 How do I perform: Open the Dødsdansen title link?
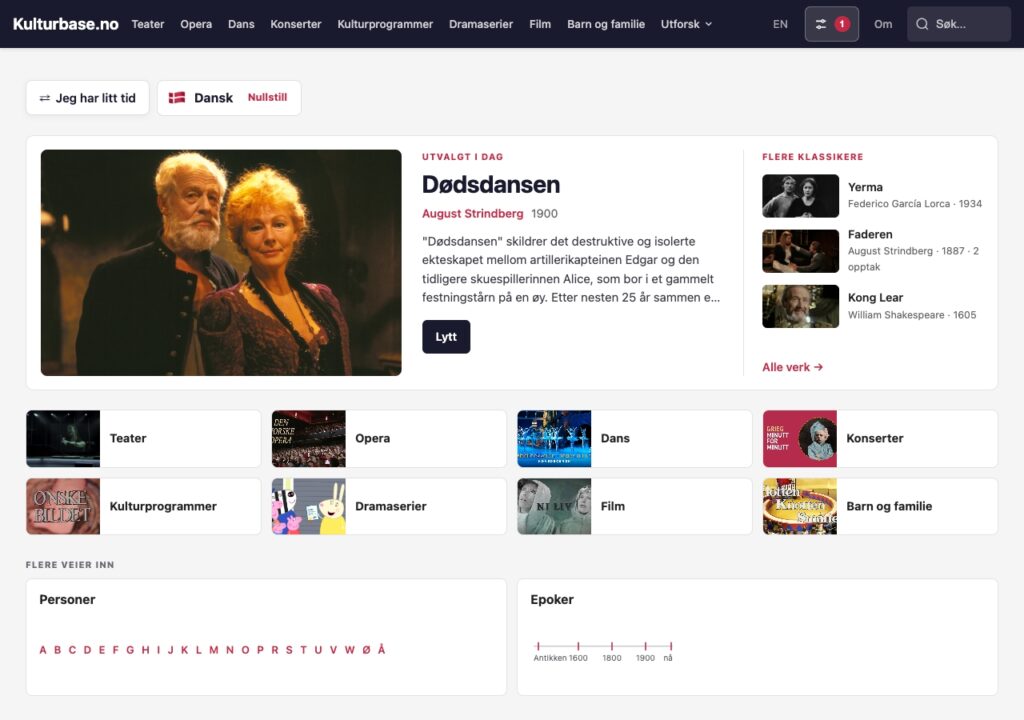tap(491, 184)
